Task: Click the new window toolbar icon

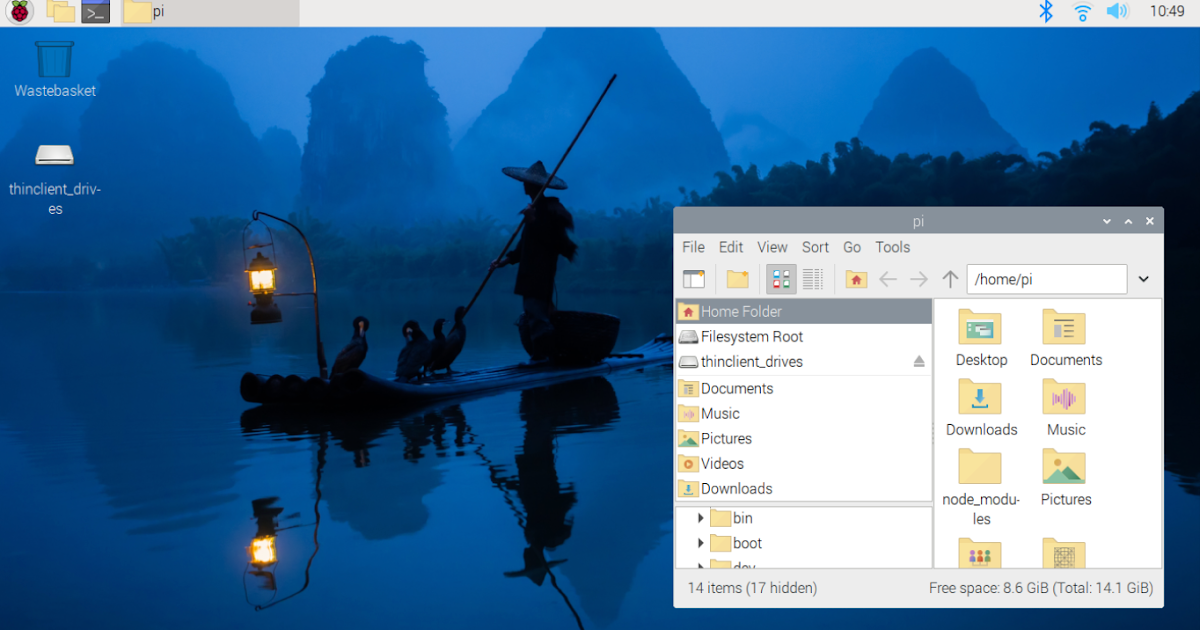Action: pyautogui.click(x=694, y=279)
